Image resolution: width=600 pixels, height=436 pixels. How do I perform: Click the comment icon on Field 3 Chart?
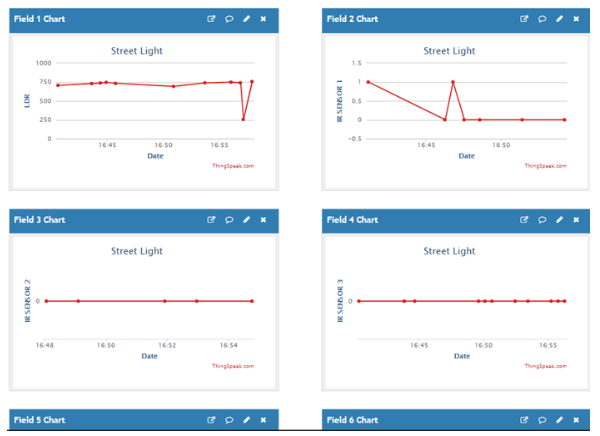coord(229,220)
